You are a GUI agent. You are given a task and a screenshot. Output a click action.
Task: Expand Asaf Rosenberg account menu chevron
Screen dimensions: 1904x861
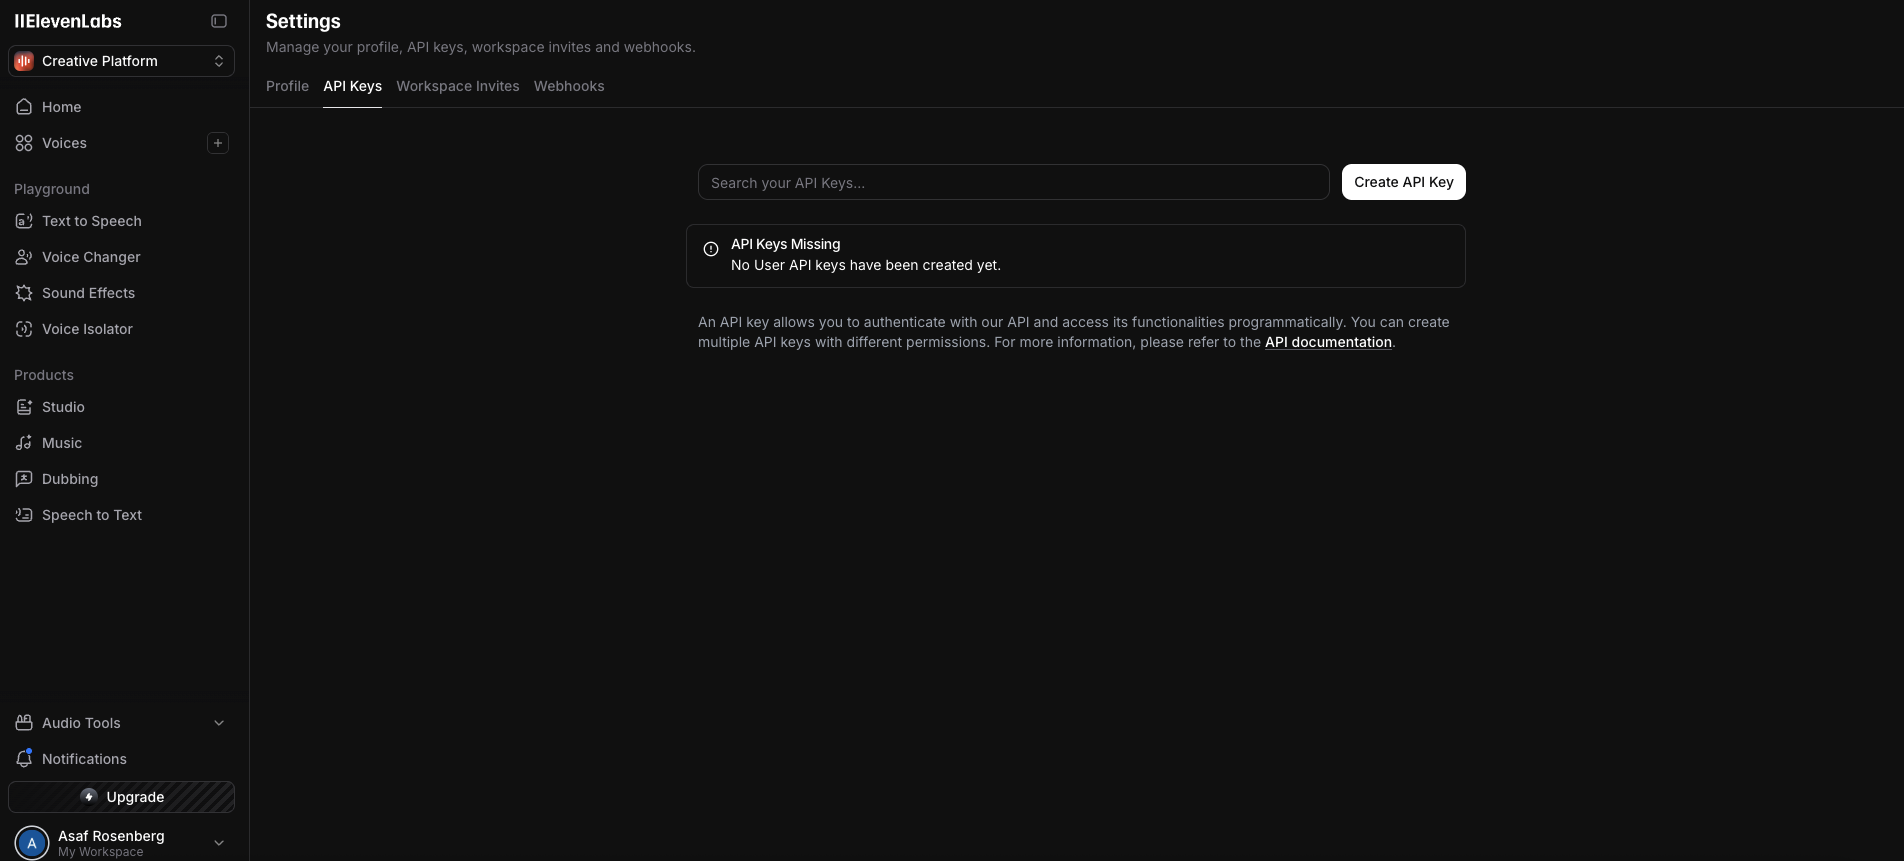tap(219, 843)
